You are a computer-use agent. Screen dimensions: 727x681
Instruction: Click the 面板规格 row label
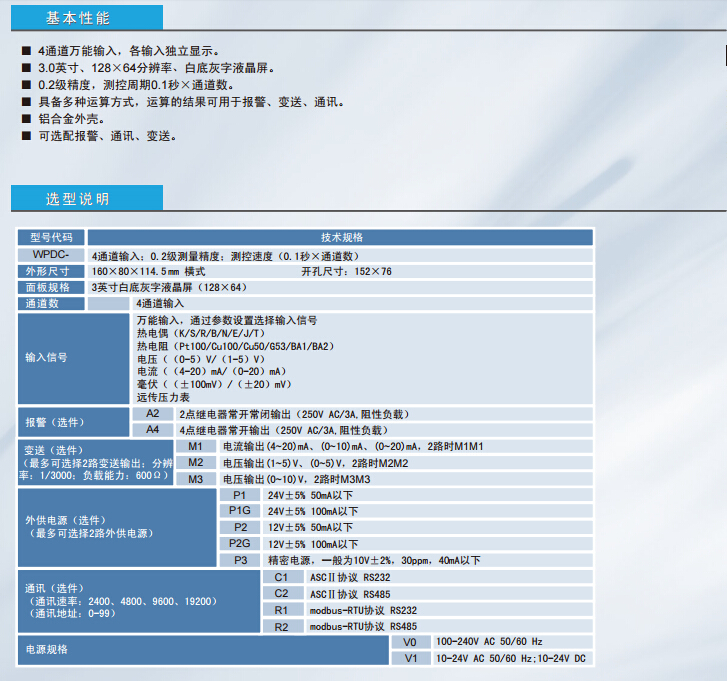point(52,287)
